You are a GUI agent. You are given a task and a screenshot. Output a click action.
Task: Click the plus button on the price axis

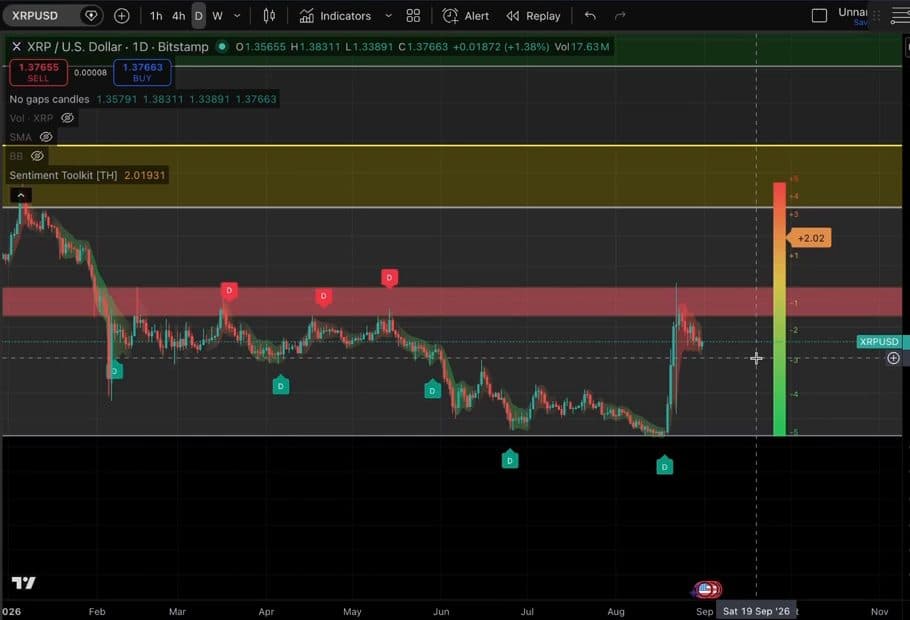coord(893,358)
